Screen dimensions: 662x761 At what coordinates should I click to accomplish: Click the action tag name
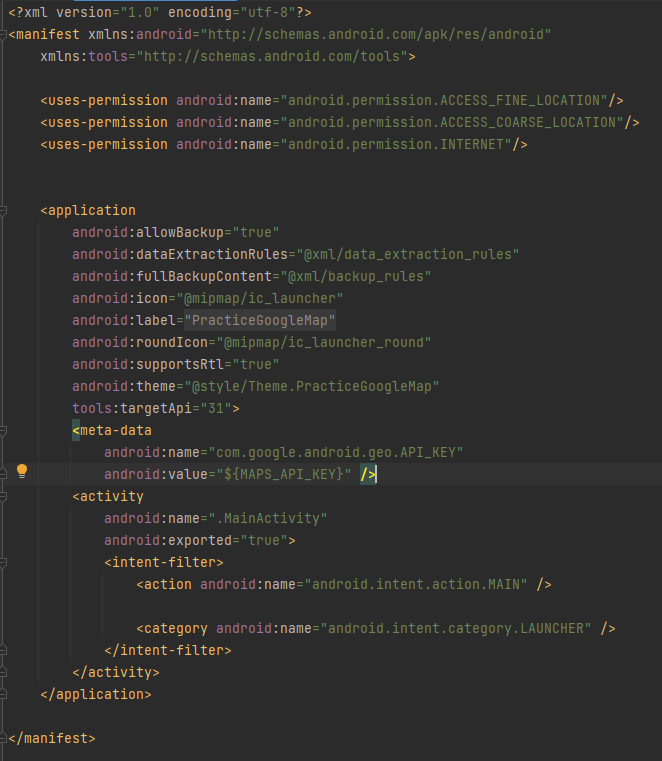pyautogui.click(x=168, y=584)
